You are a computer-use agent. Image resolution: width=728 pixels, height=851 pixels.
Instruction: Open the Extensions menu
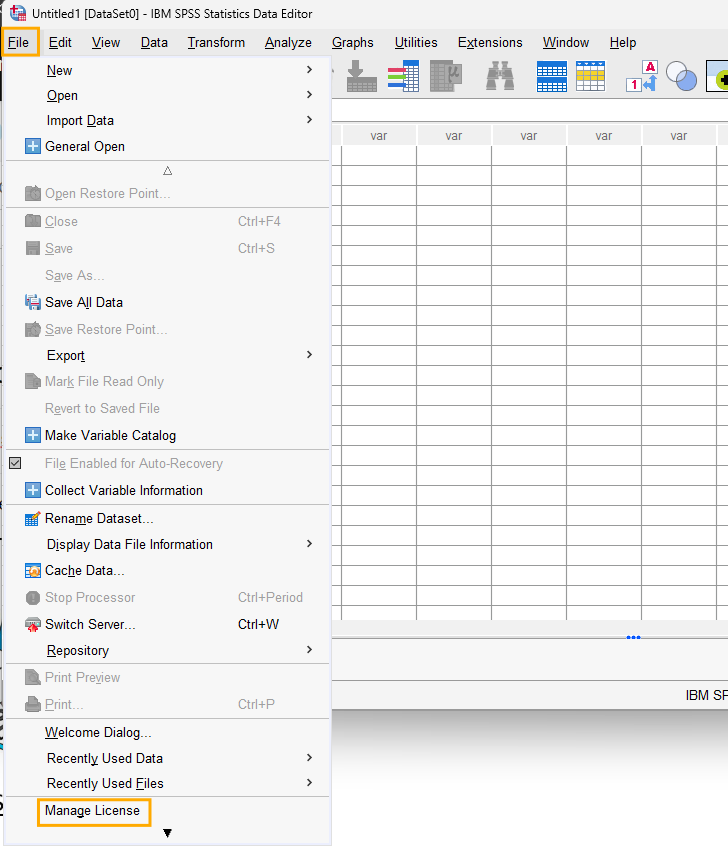490,42
